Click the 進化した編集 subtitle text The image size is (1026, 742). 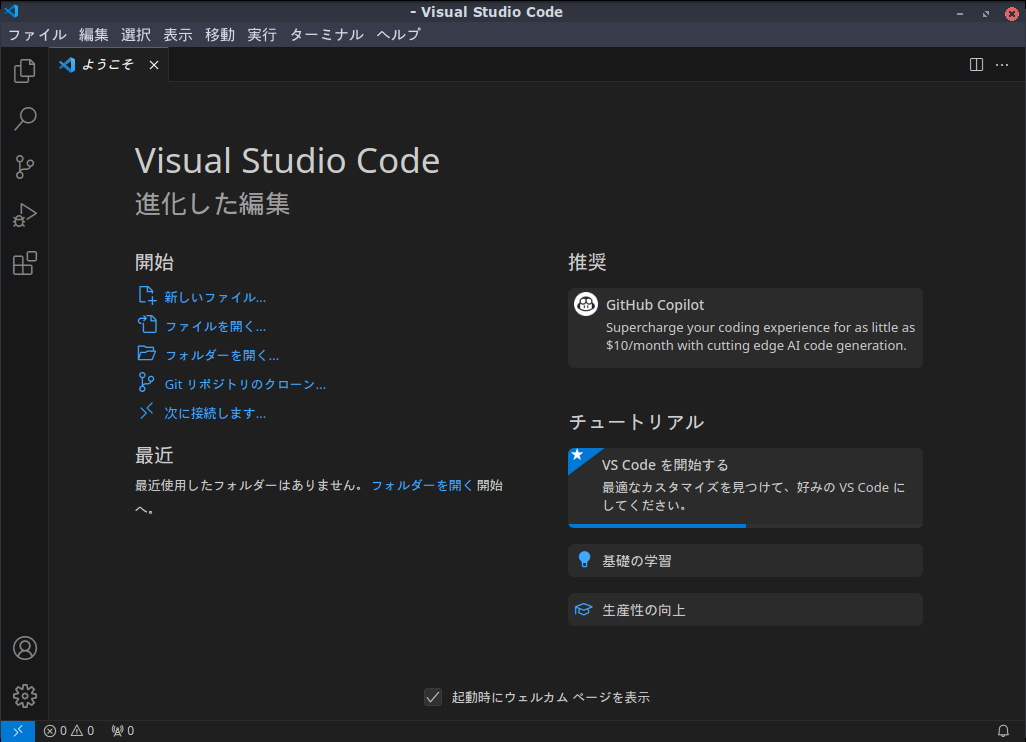(x=212, y=203)
